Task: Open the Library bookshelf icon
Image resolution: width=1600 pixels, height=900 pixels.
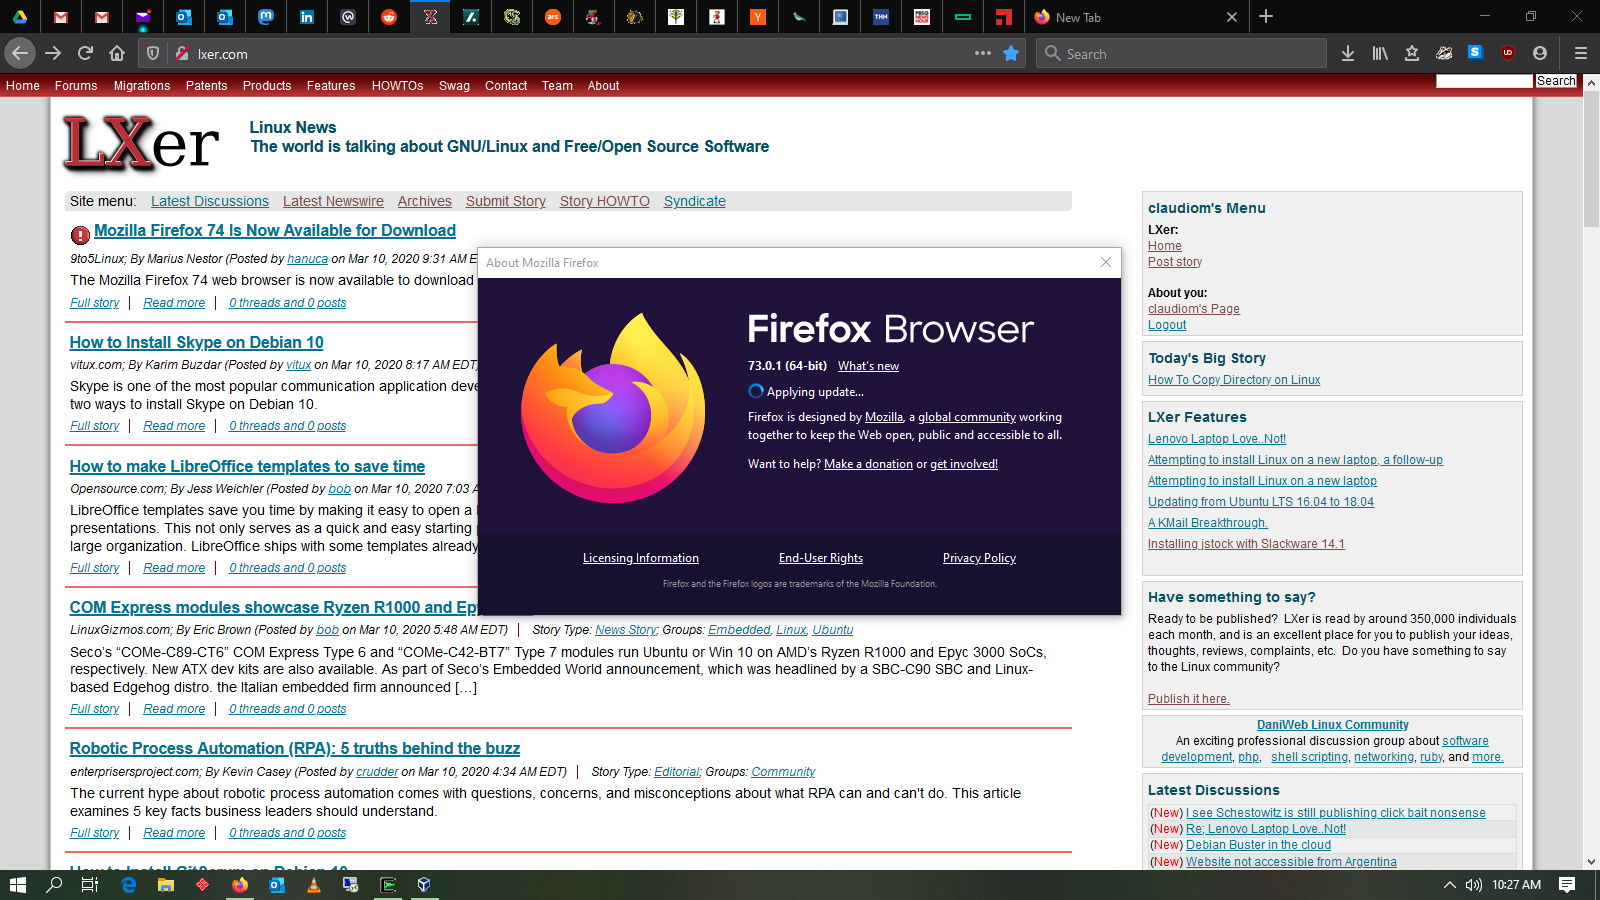Action: pyautogui.click(x=1380, y=53)
